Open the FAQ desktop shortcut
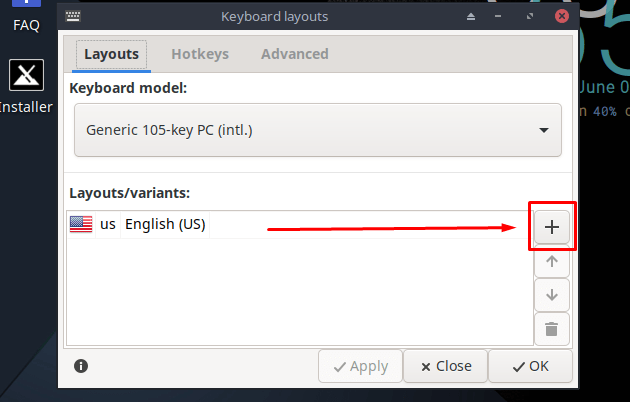 [27, 17]
